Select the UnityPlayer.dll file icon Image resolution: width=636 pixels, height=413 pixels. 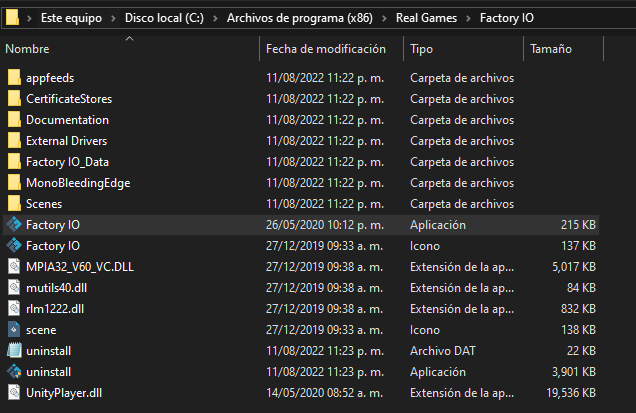click(x=14, y=393)
